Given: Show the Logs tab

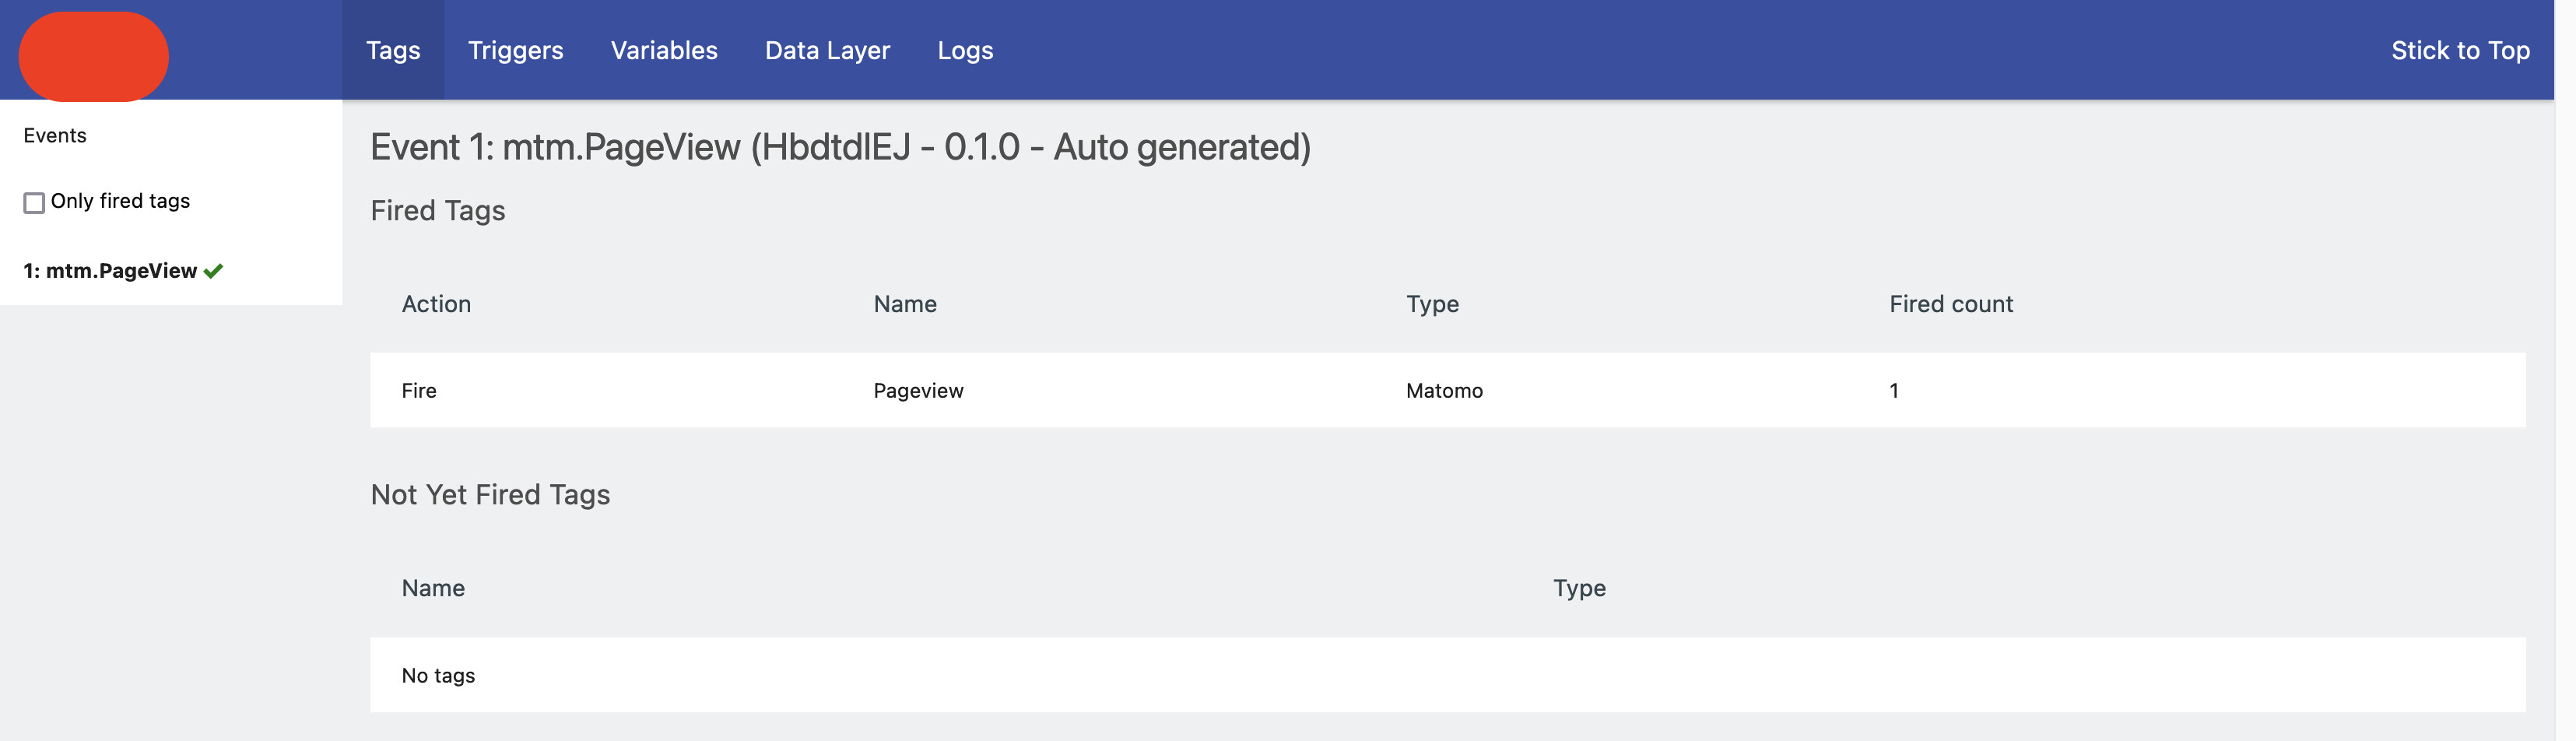Looking at the screenshot, I should coord(965,50).
